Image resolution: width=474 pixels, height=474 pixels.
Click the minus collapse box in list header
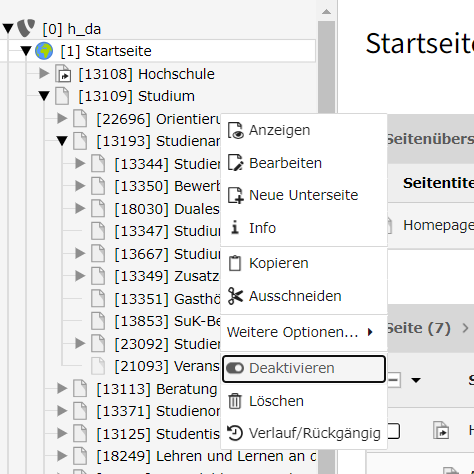[393, 380]
